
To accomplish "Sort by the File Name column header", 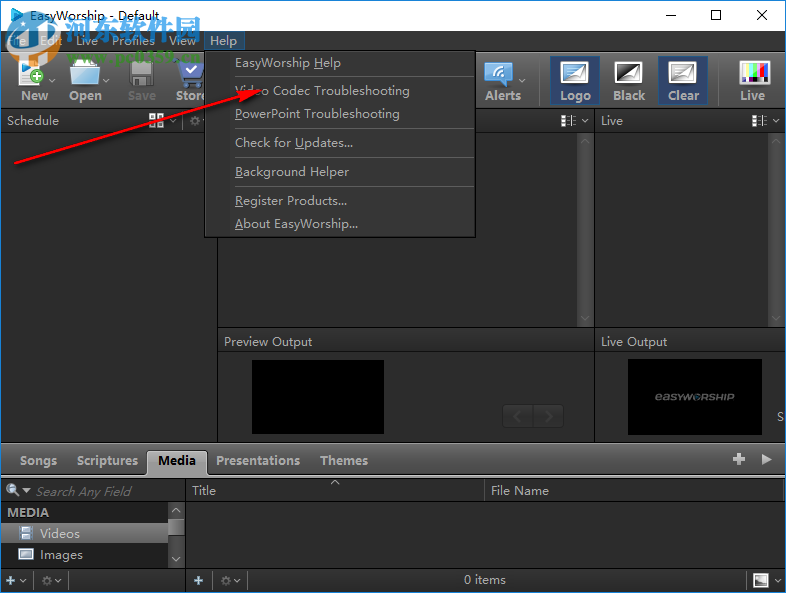I will point(634,491).
